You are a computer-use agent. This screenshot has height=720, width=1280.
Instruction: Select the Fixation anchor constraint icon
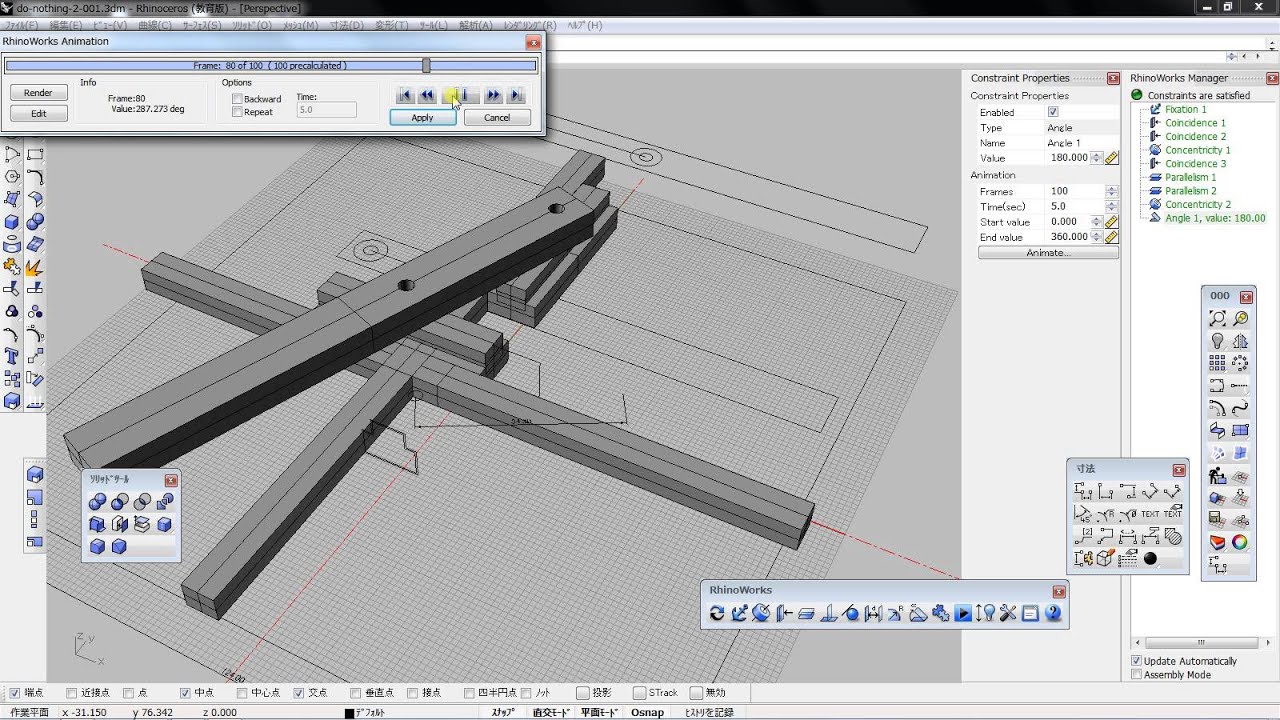tap(739, 613)
